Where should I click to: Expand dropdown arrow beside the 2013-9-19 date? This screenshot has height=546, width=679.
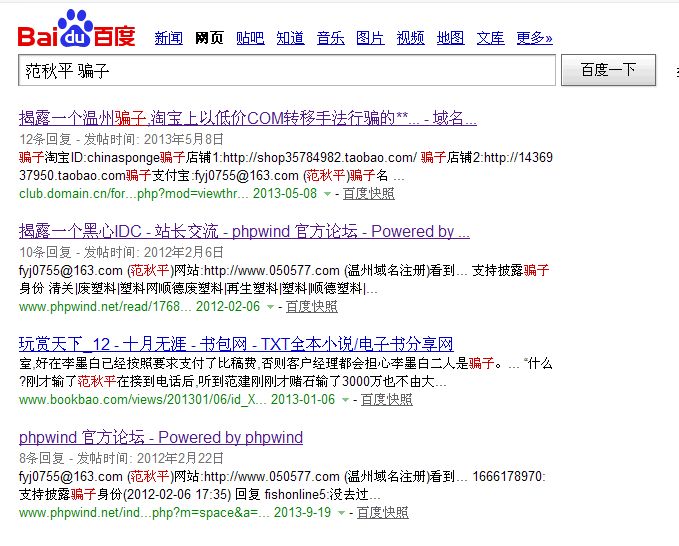(341, 513)
